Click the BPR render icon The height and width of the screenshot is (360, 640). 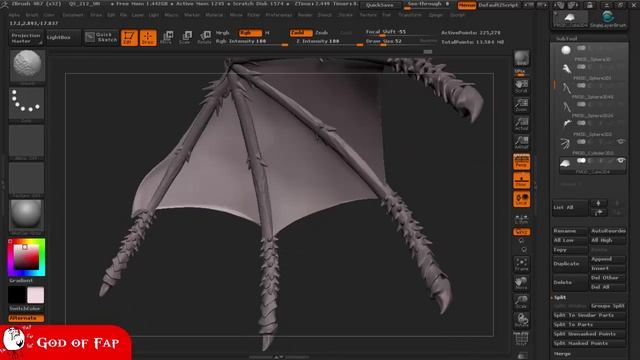pyautogui.click(x=521, y=58)
